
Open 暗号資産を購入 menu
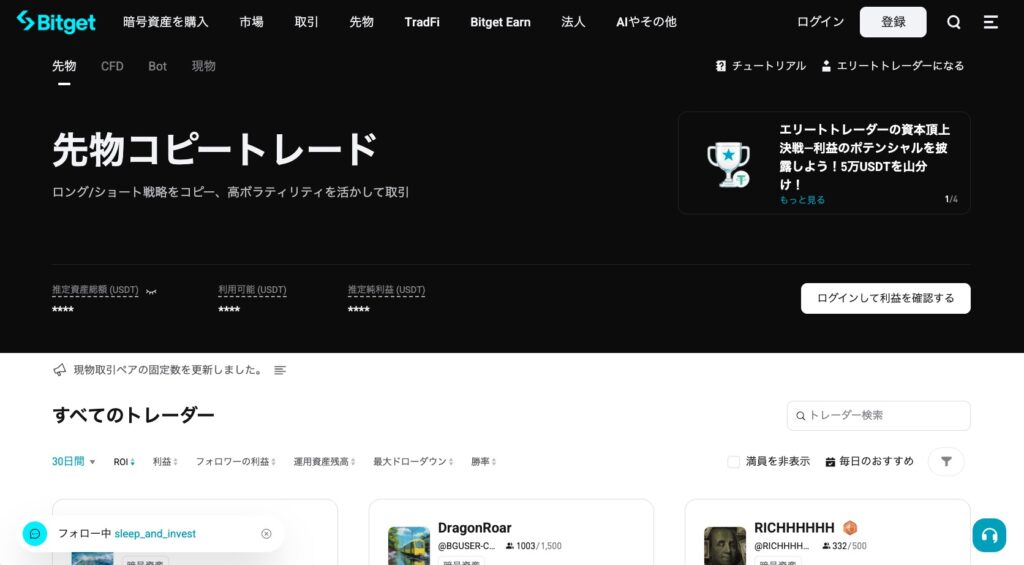coord(166,22)
